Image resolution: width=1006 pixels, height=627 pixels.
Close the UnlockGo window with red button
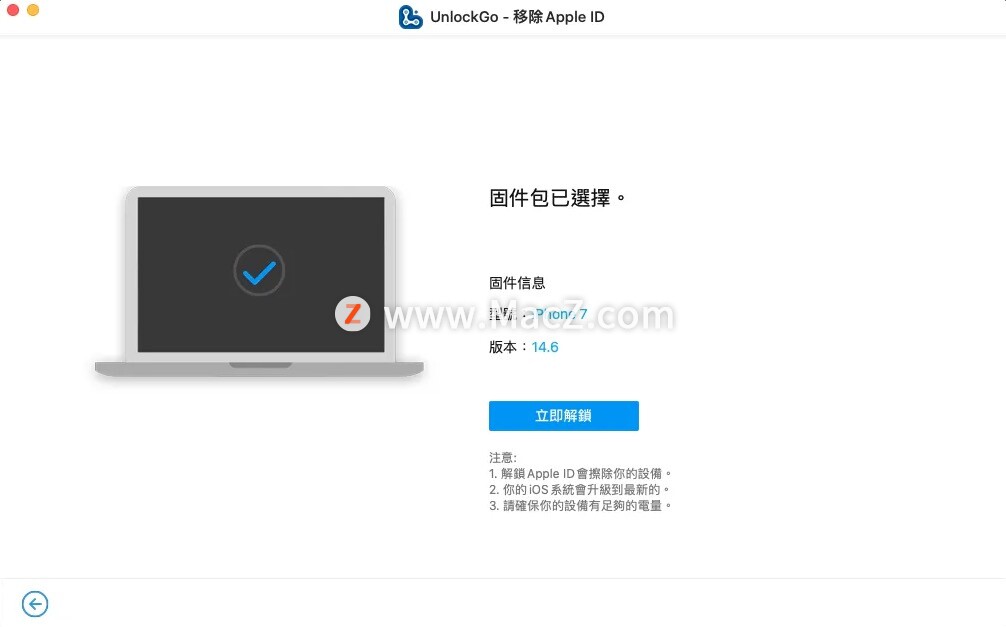(x=12, y=10)
